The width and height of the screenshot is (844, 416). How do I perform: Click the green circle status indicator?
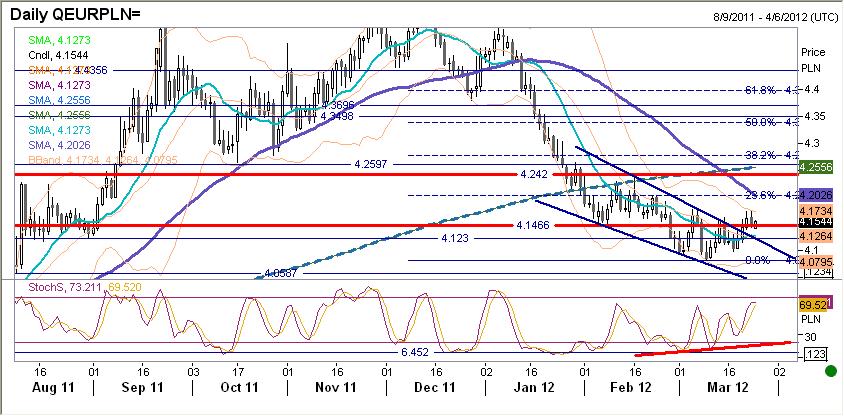[x=831, y=371]
